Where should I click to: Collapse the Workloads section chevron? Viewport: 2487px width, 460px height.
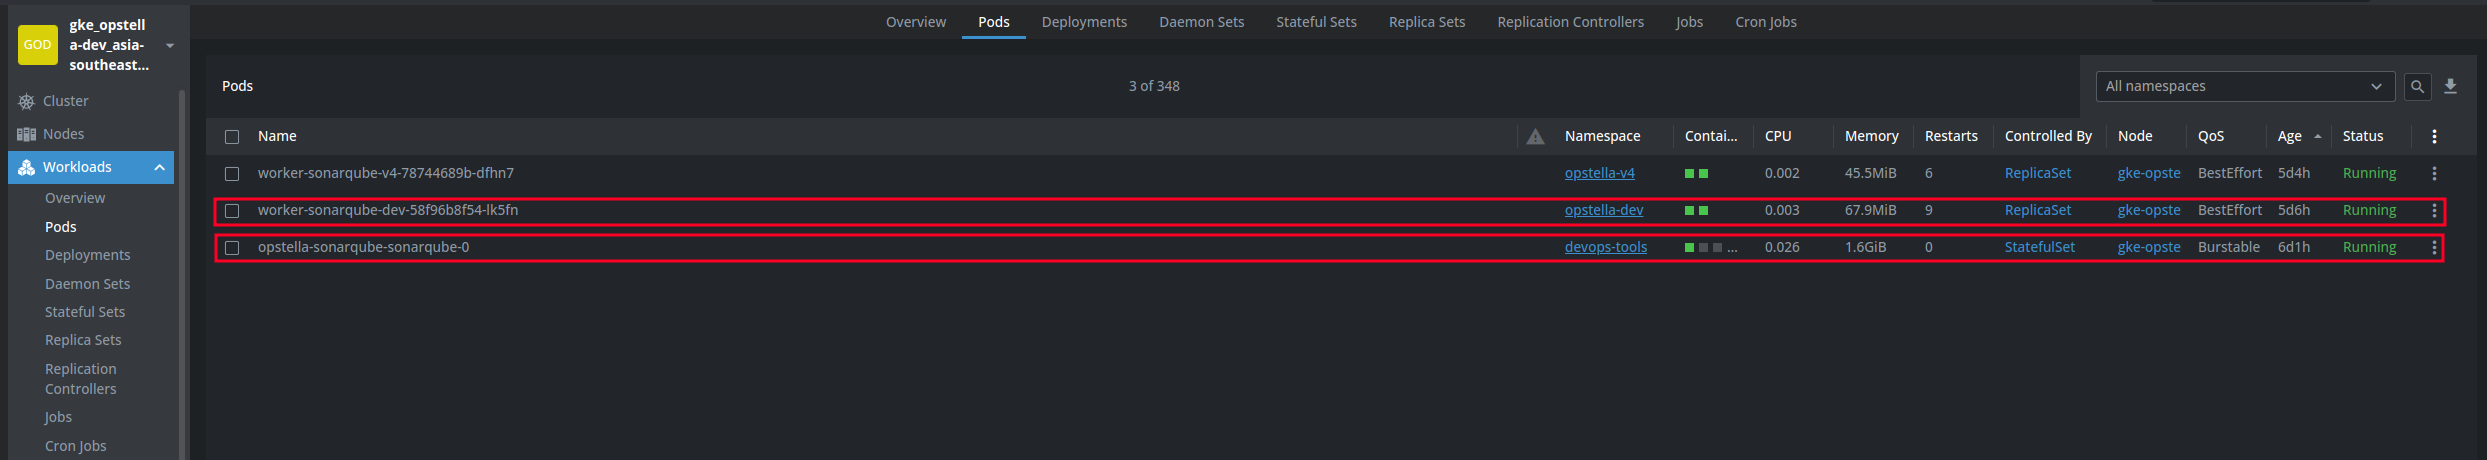point(159,167)
